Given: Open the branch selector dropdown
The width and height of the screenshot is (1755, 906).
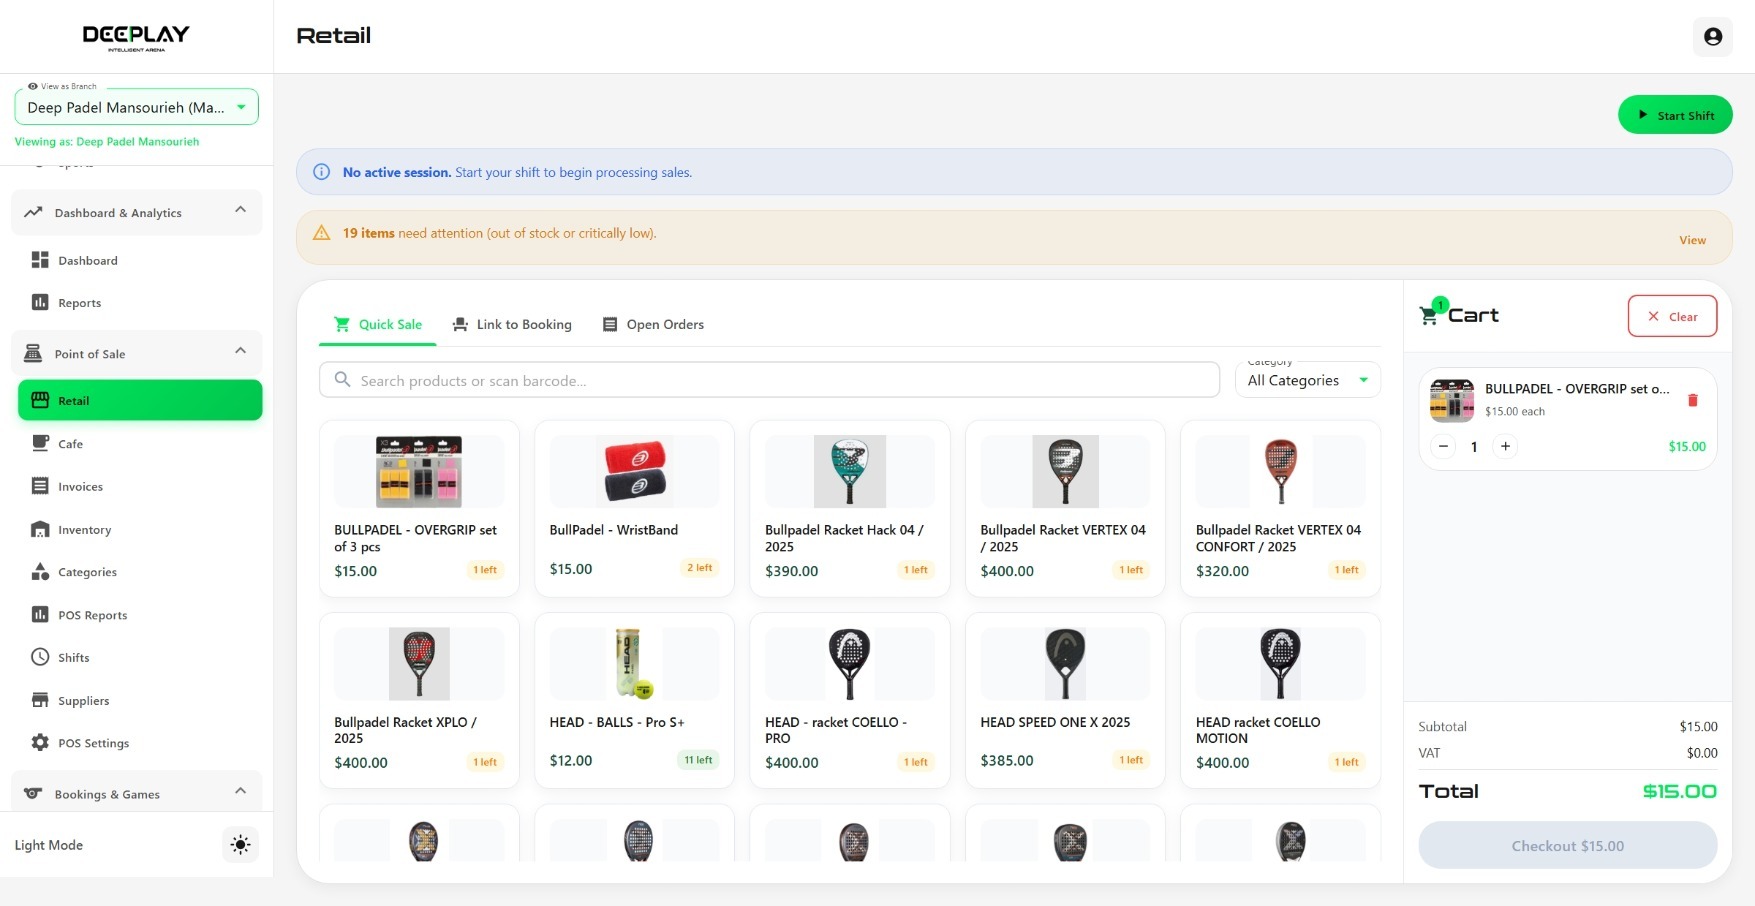Looking at the screenshot, I should click(136, 107).
